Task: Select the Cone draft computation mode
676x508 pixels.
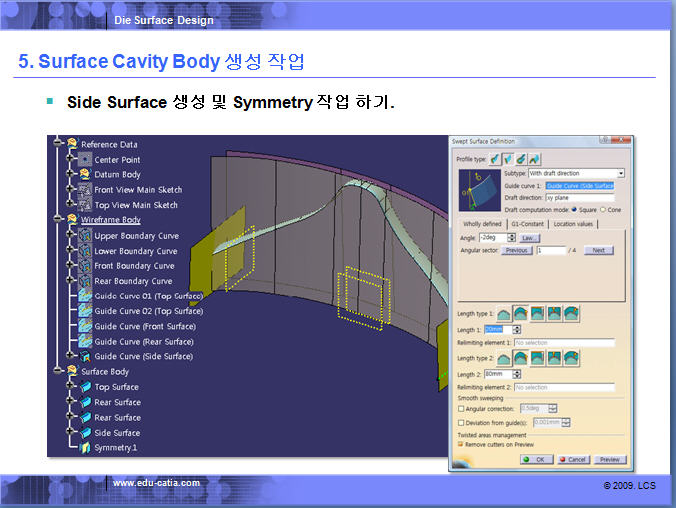Action: tap(603, 209)
